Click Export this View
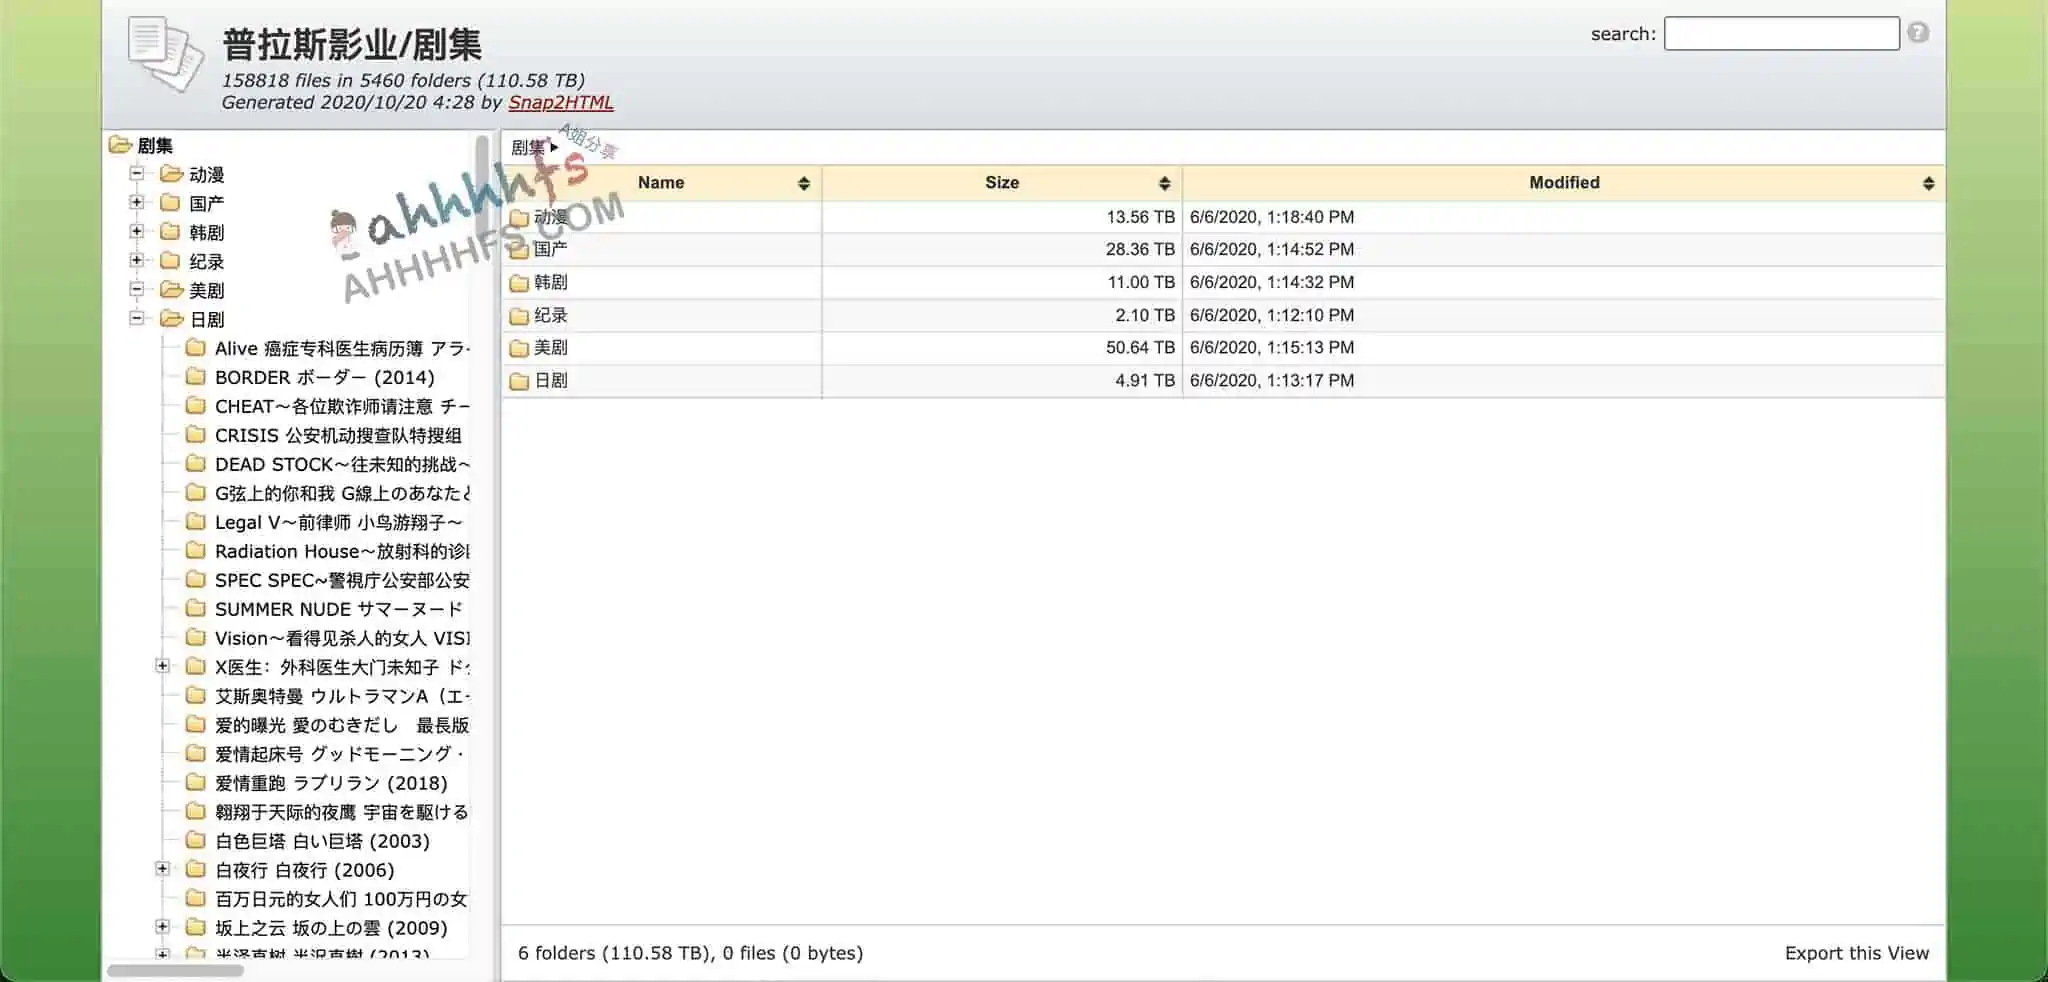Image resolution: width=2048 pixels, height=982 pixels. pos(1856,953)
